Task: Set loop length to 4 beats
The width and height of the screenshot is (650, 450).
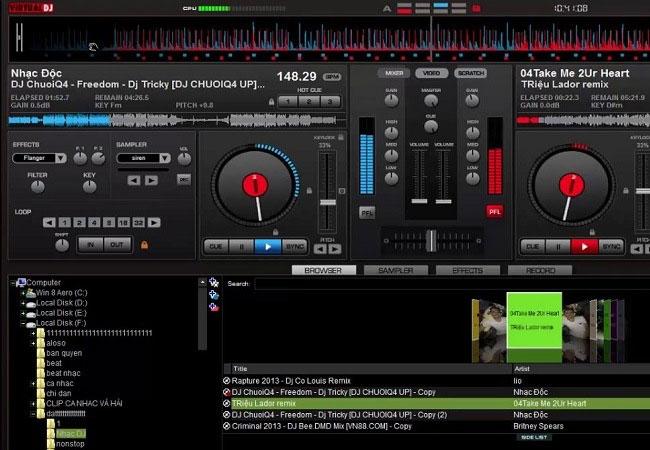Action: point(94,223)
